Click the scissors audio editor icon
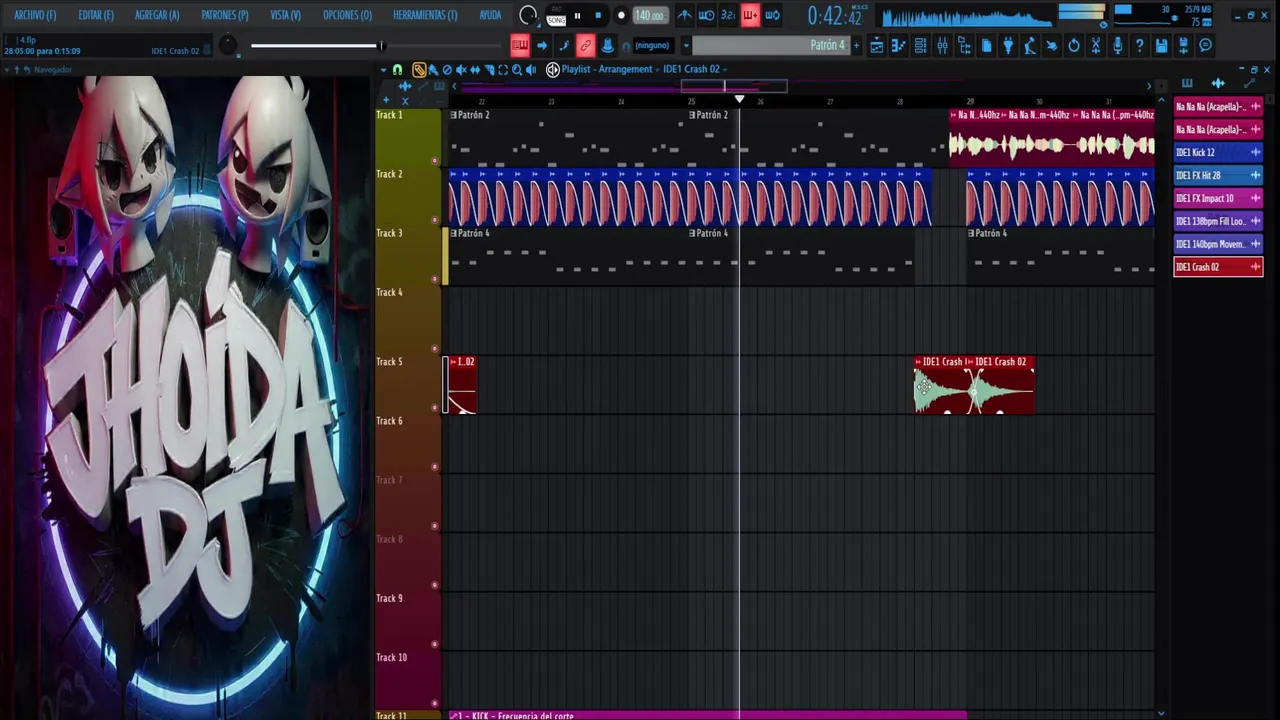The height and width of the screenshot is (720, 1280). click(1096, 45)
